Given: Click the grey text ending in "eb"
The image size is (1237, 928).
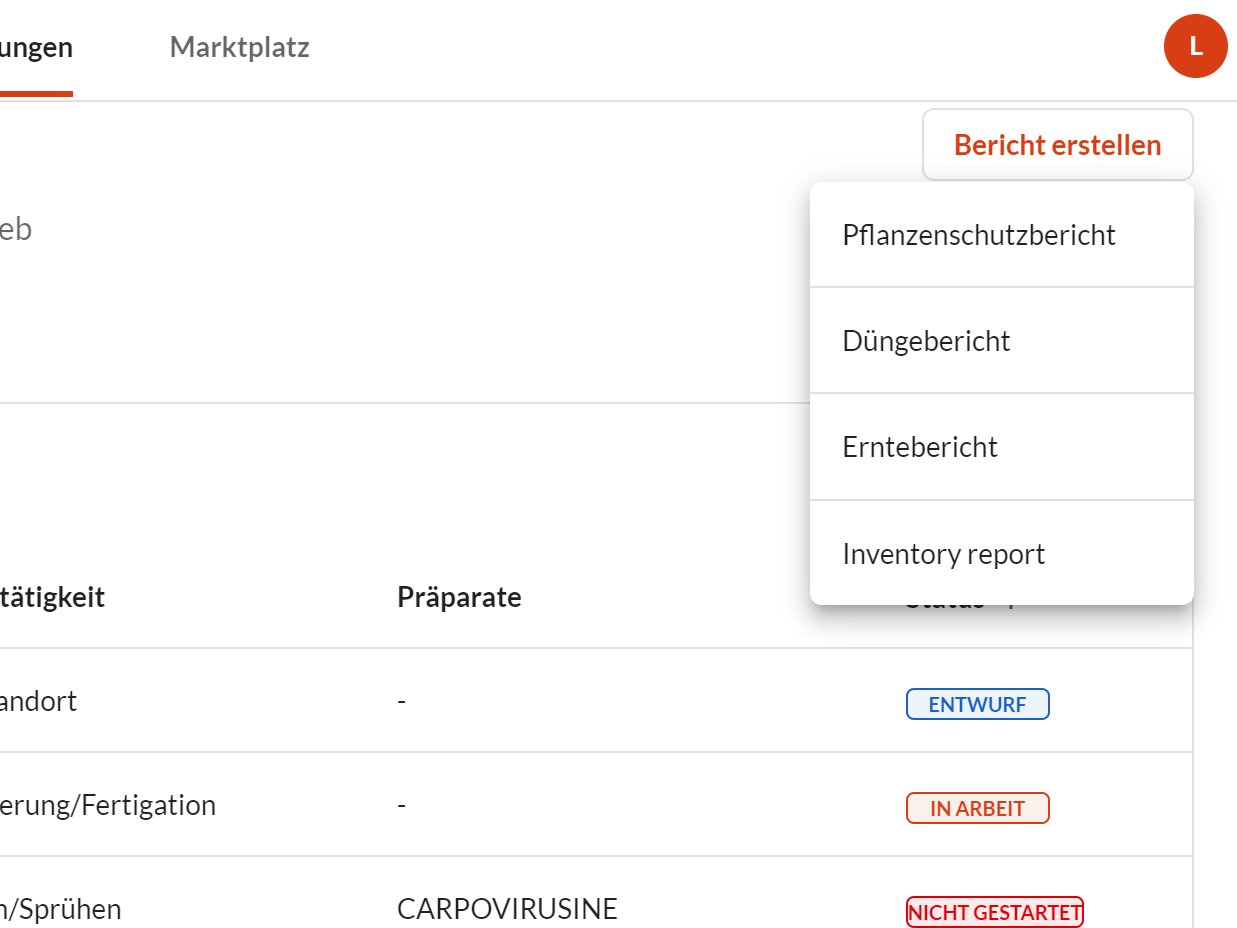Looking at the screenshot, I should pos(16,230).
